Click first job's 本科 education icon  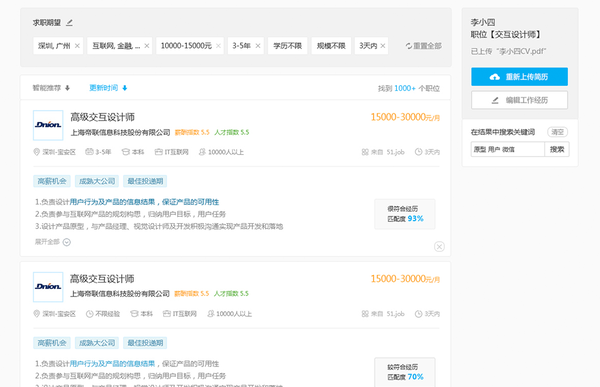[x=126, y=152]
